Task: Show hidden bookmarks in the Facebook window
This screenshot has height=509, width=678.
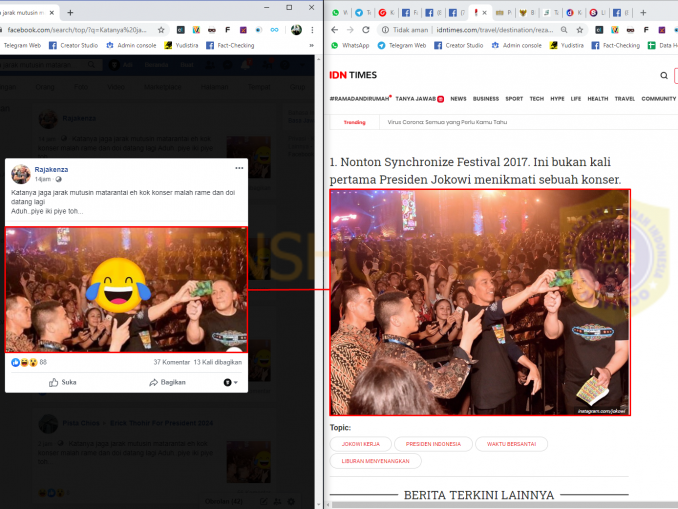Action: click(311, 45)
